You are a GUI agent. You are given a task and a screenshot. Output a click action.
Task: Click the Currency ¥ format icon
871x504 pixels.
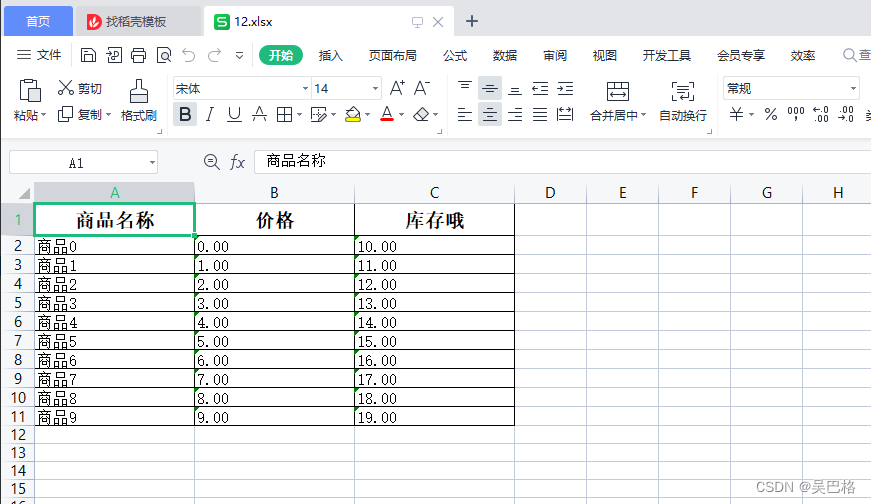tap(737, 114)
